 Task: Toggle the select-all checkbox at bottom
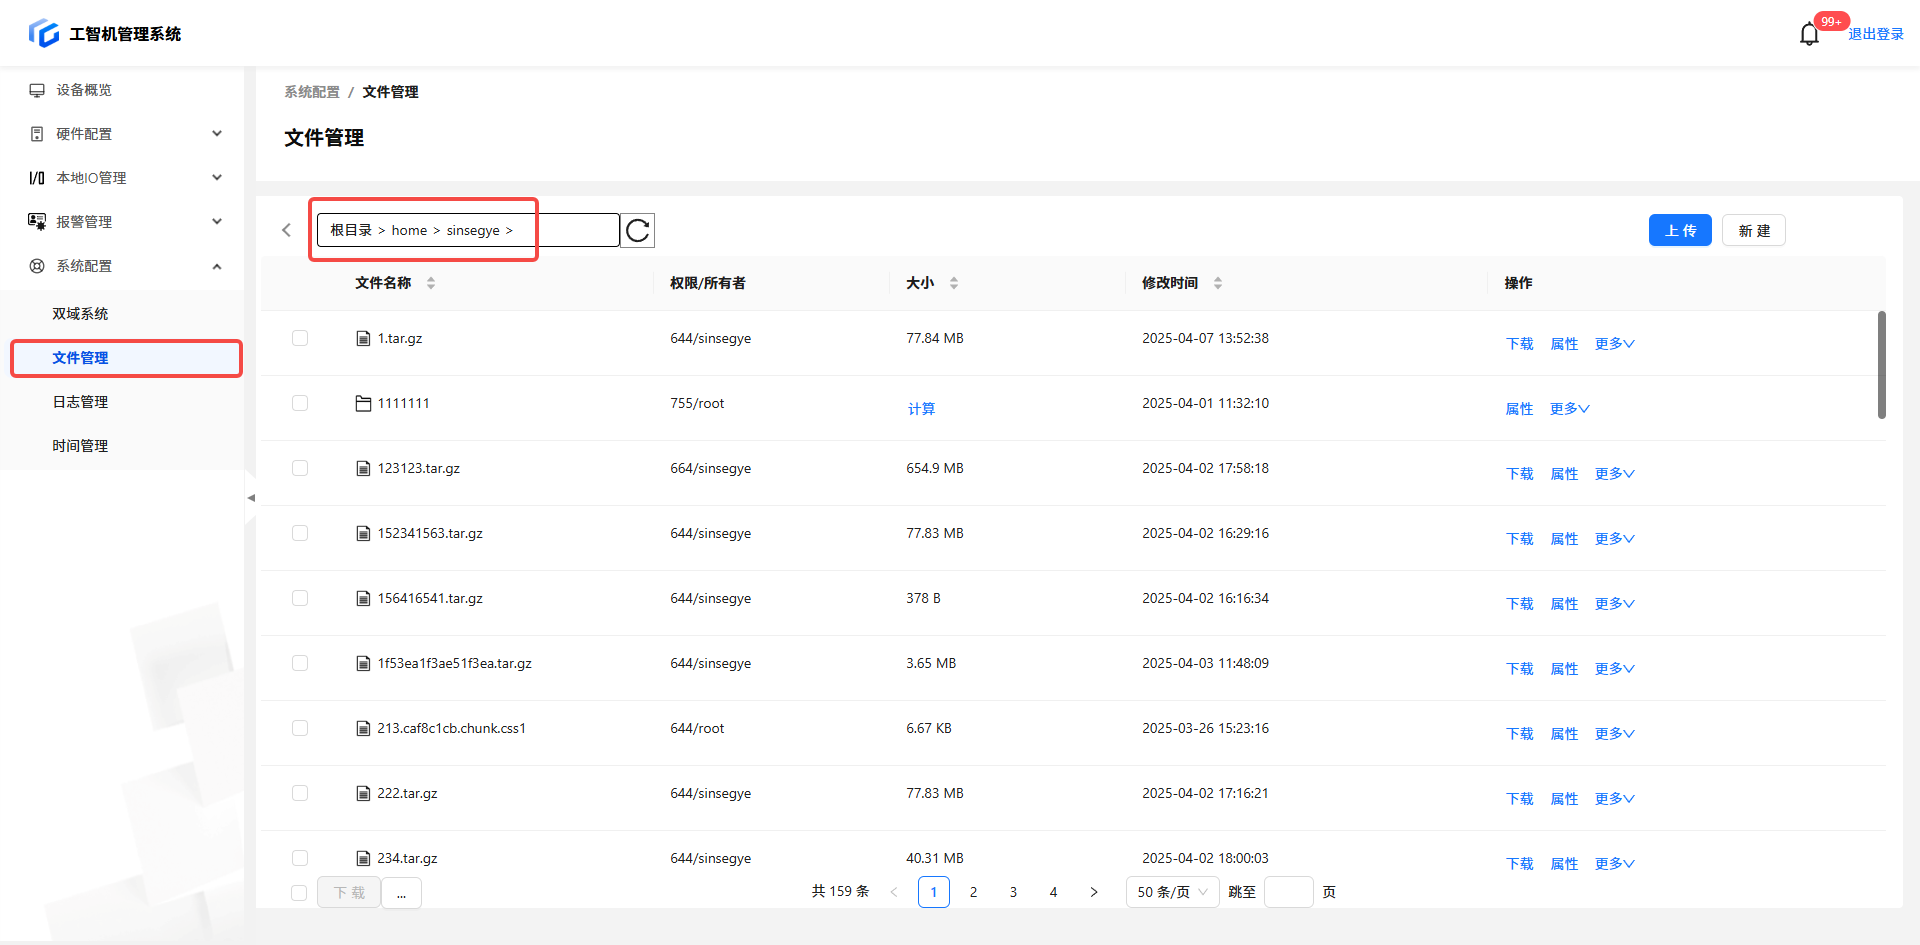(x=299, y=893)
